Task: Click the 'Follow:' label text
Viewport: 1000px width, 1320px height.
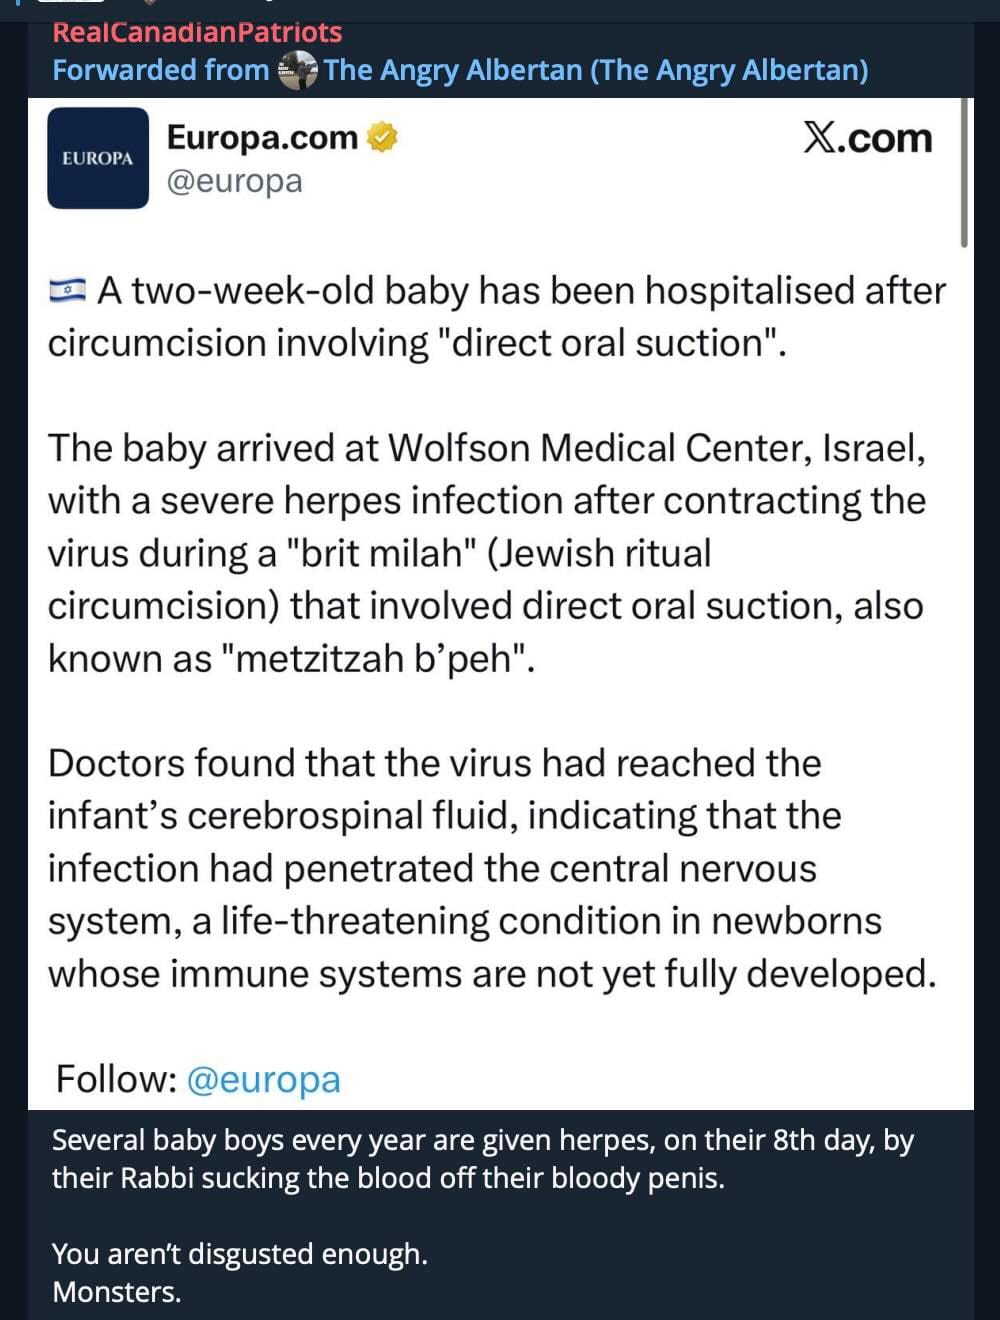Action: click(116, 1080)
